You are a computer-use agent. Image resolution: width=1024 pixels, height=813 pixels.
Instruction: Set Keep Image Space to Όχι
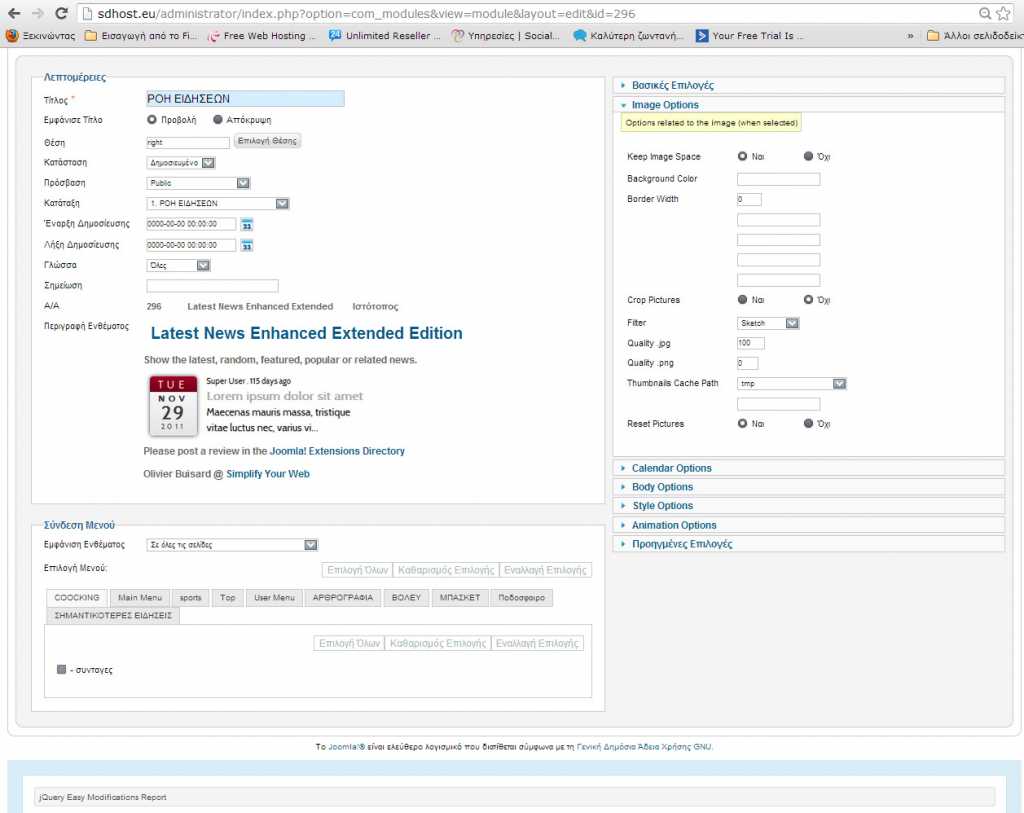[x=809, y=157]
